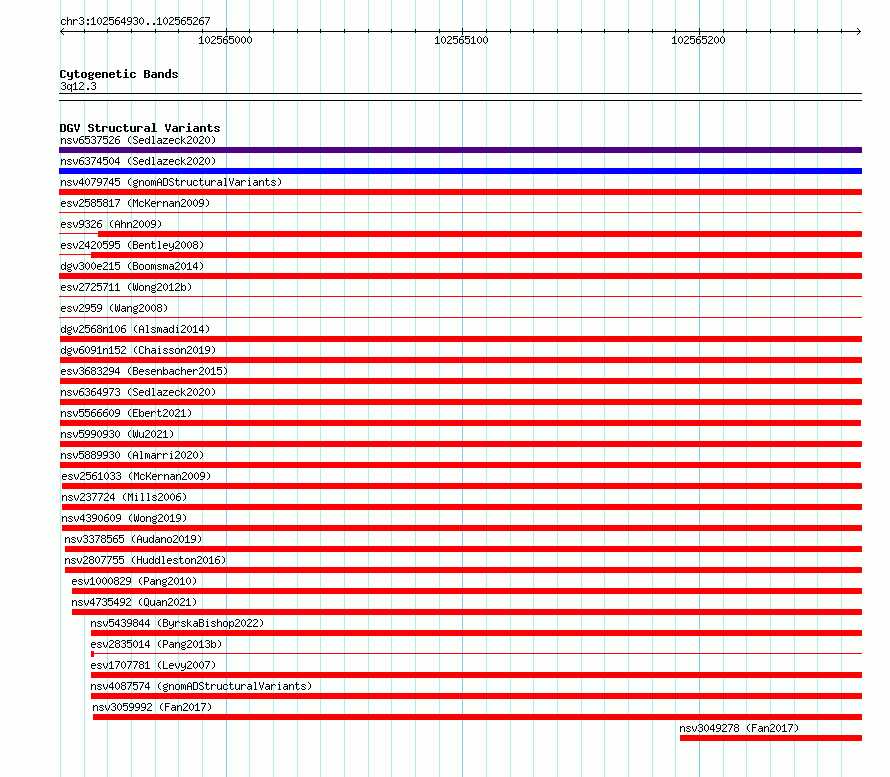The image size is (890, 777).
Task: Click dgv6091n152 (Chaisson2019) label
Action: pos(138,350)
